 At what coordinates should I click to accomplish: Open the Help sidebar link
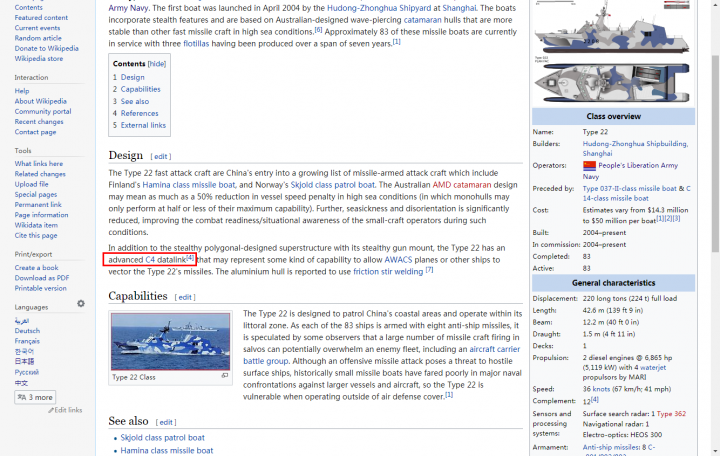tap(22, 91)
